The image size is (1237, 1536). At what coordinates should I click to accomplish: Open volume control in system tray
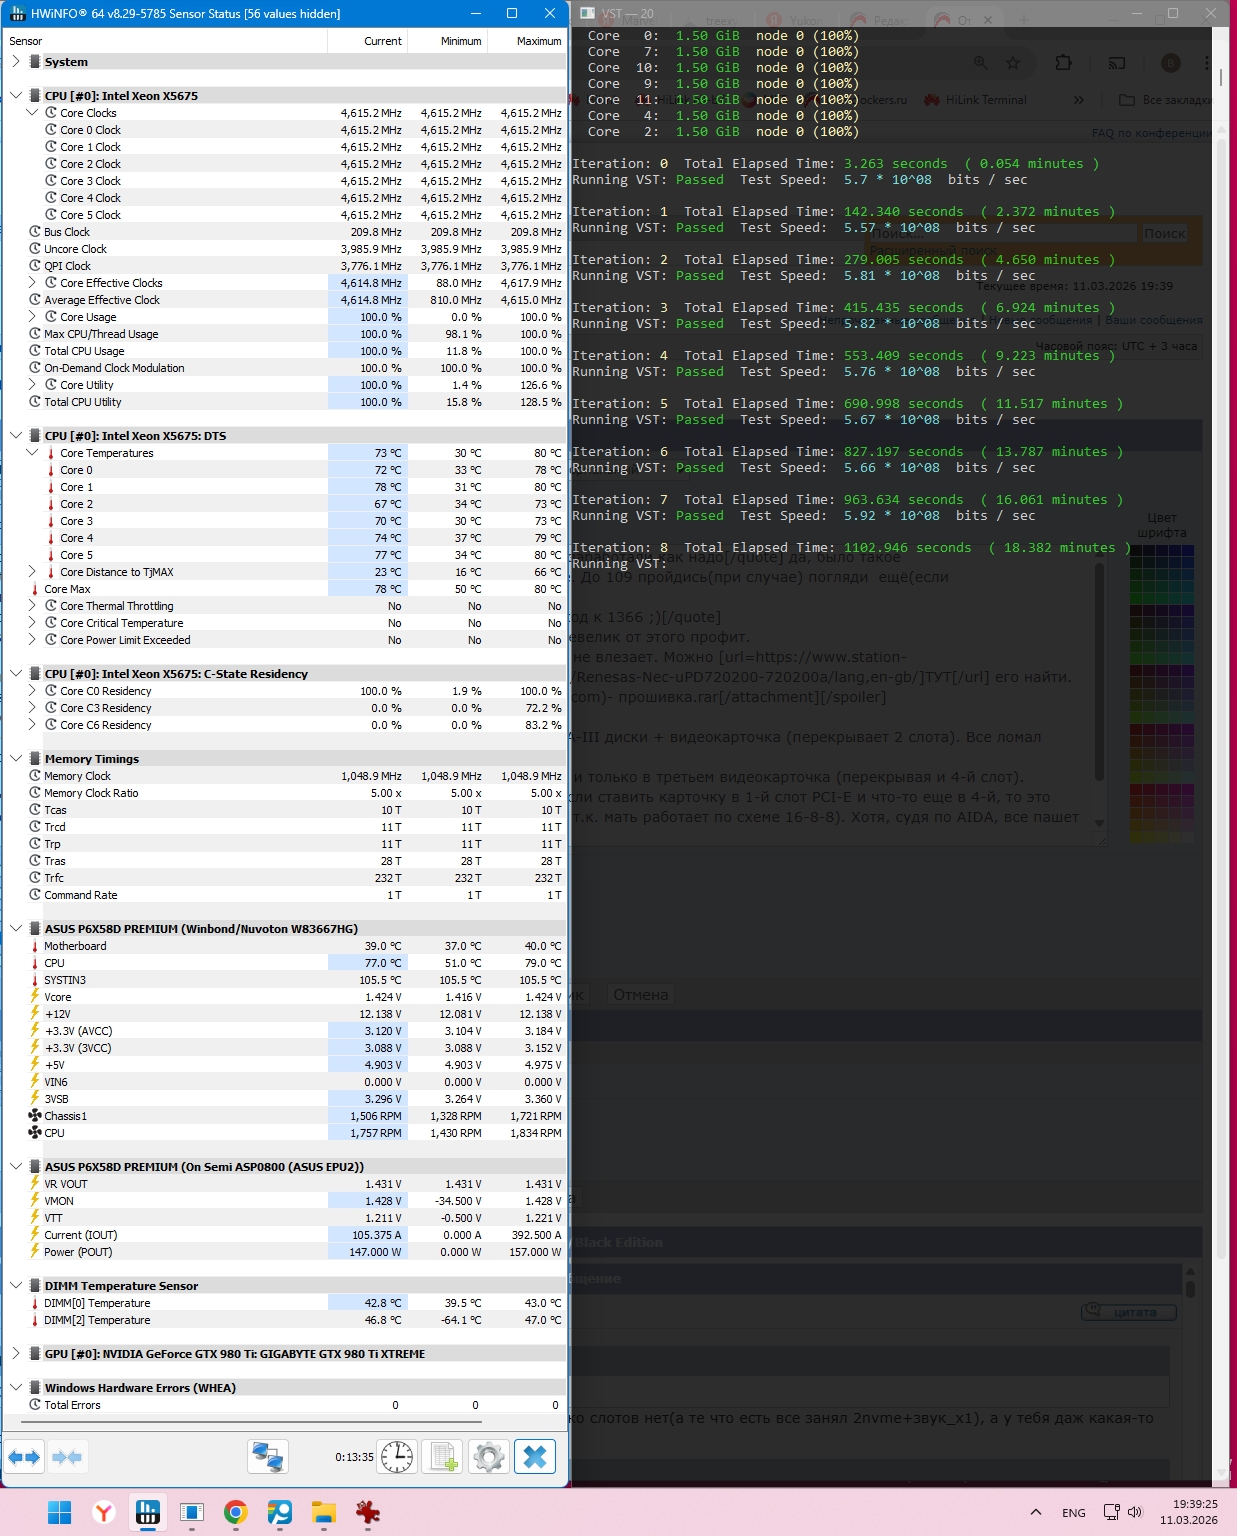click(1135, 1512)
